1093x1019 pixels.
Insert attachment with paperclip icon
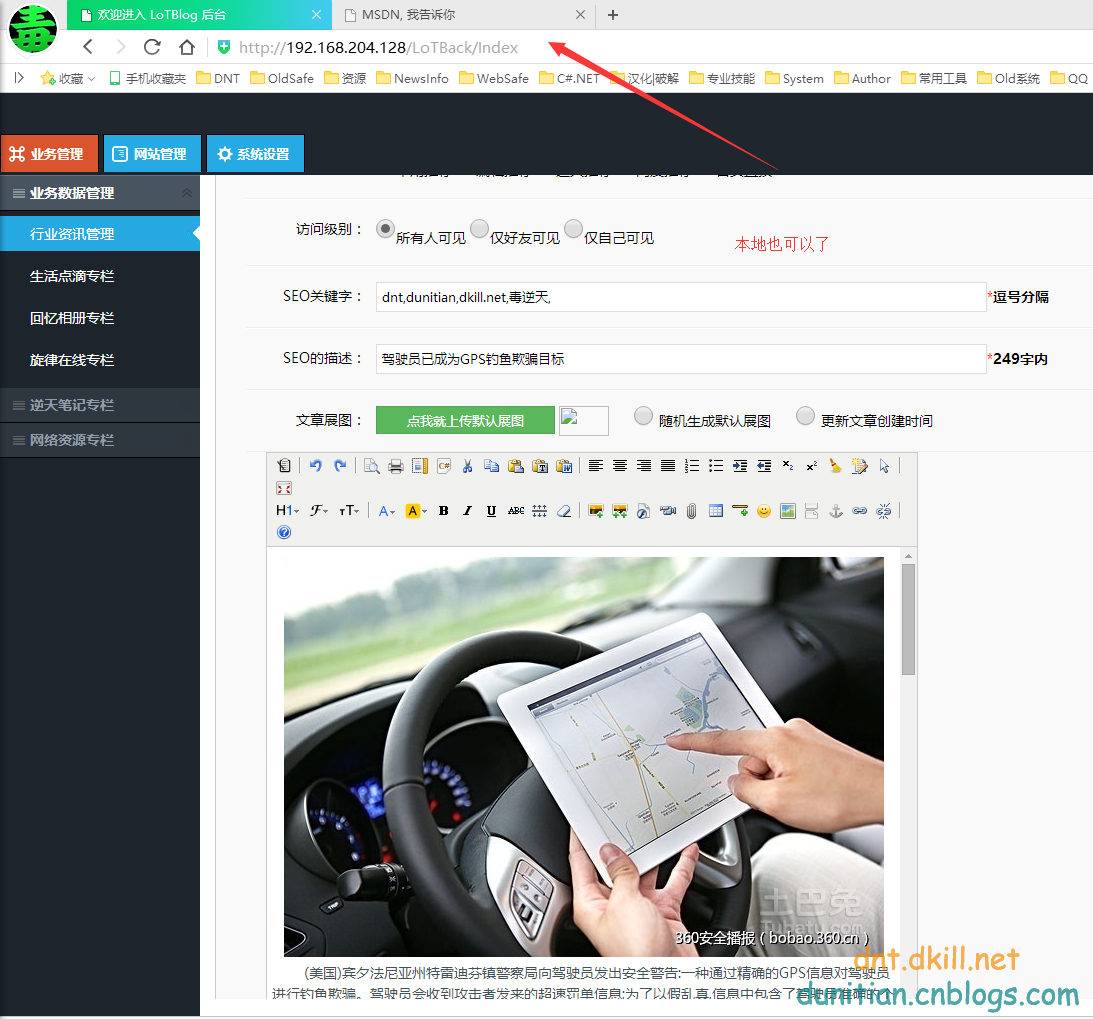click(691, 511)
